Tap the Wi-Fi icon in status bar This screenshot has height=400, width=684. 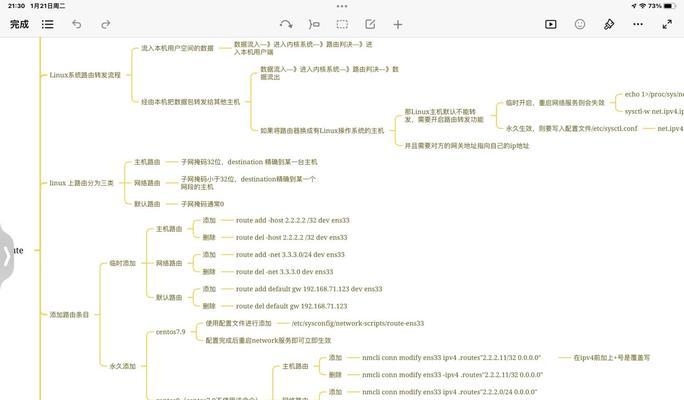click(x=642, y=6)
